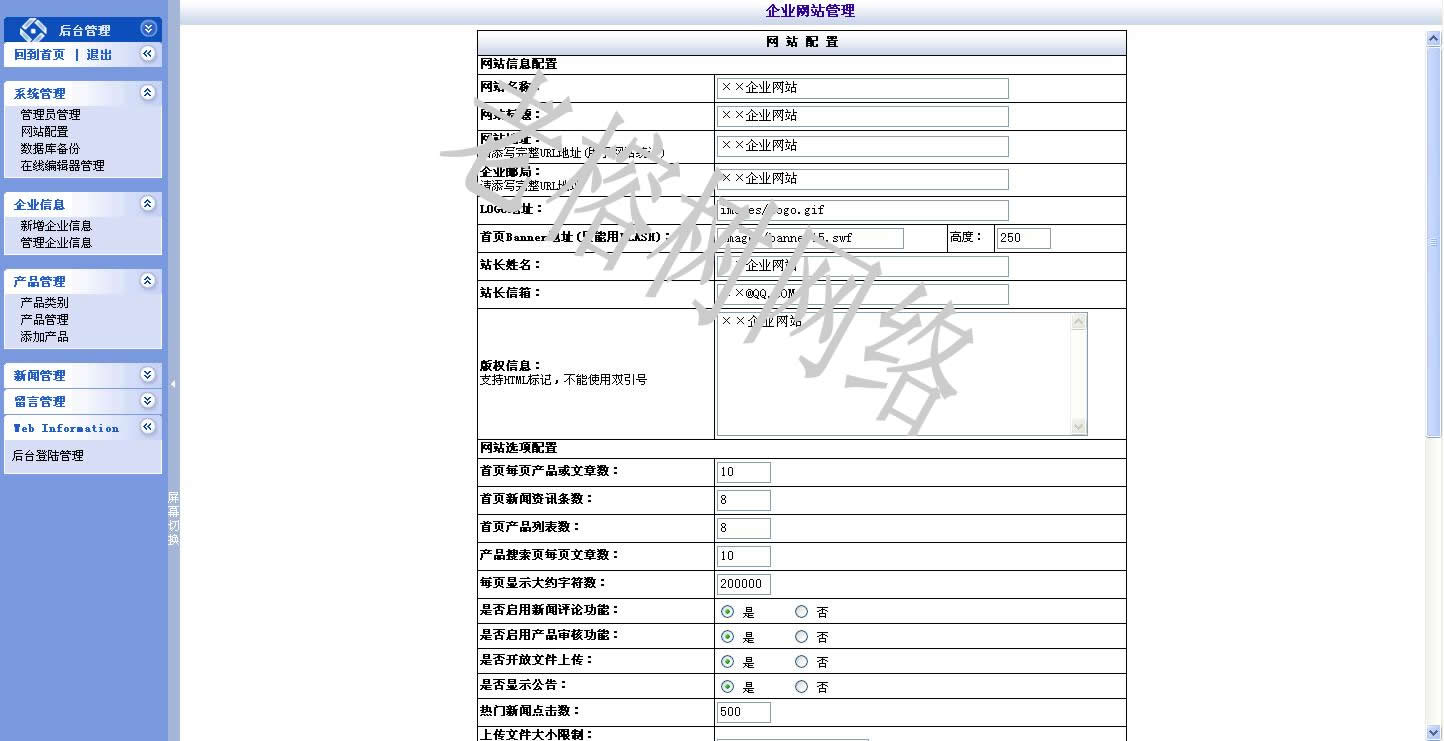The width and height of the screenshot is (1444, 741).
Task: Open 产品管理 sub-item link
Action: [x=44, y=320]
